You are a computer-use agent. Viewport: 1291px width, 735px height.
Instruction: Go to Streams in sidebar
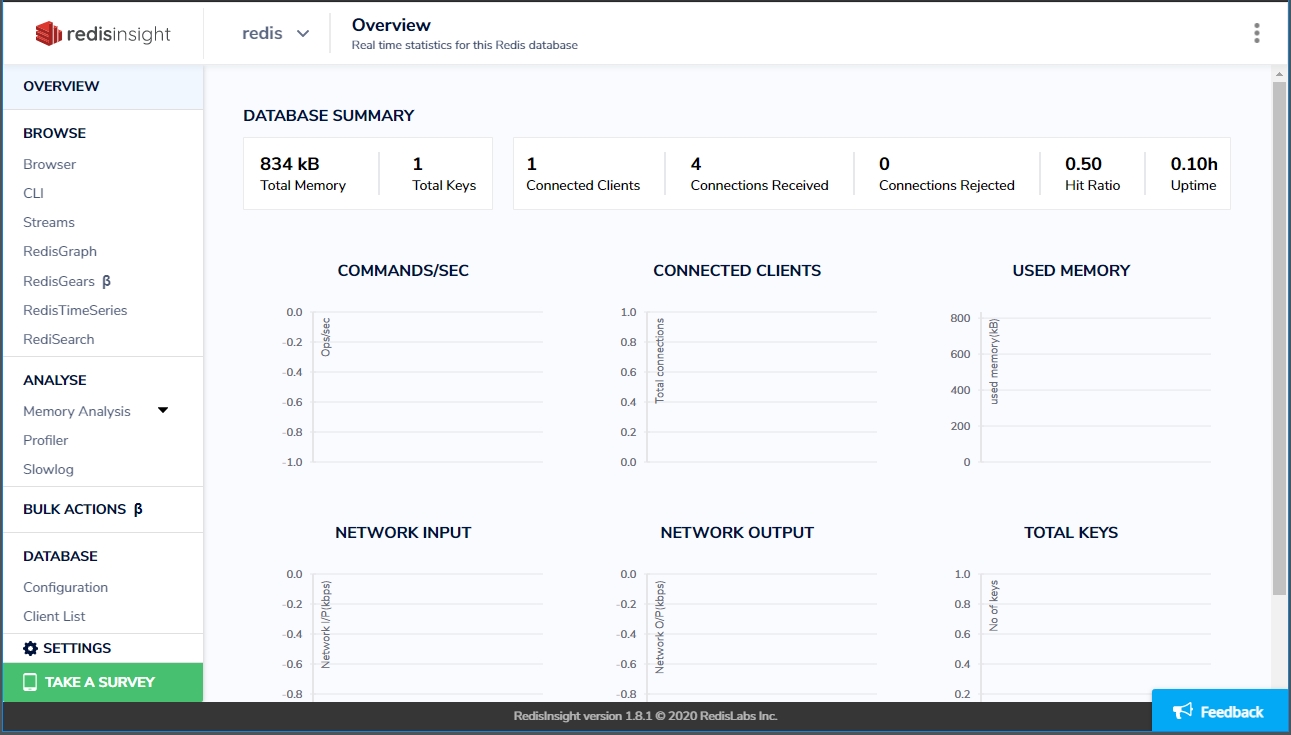click(x=49, y=222)
